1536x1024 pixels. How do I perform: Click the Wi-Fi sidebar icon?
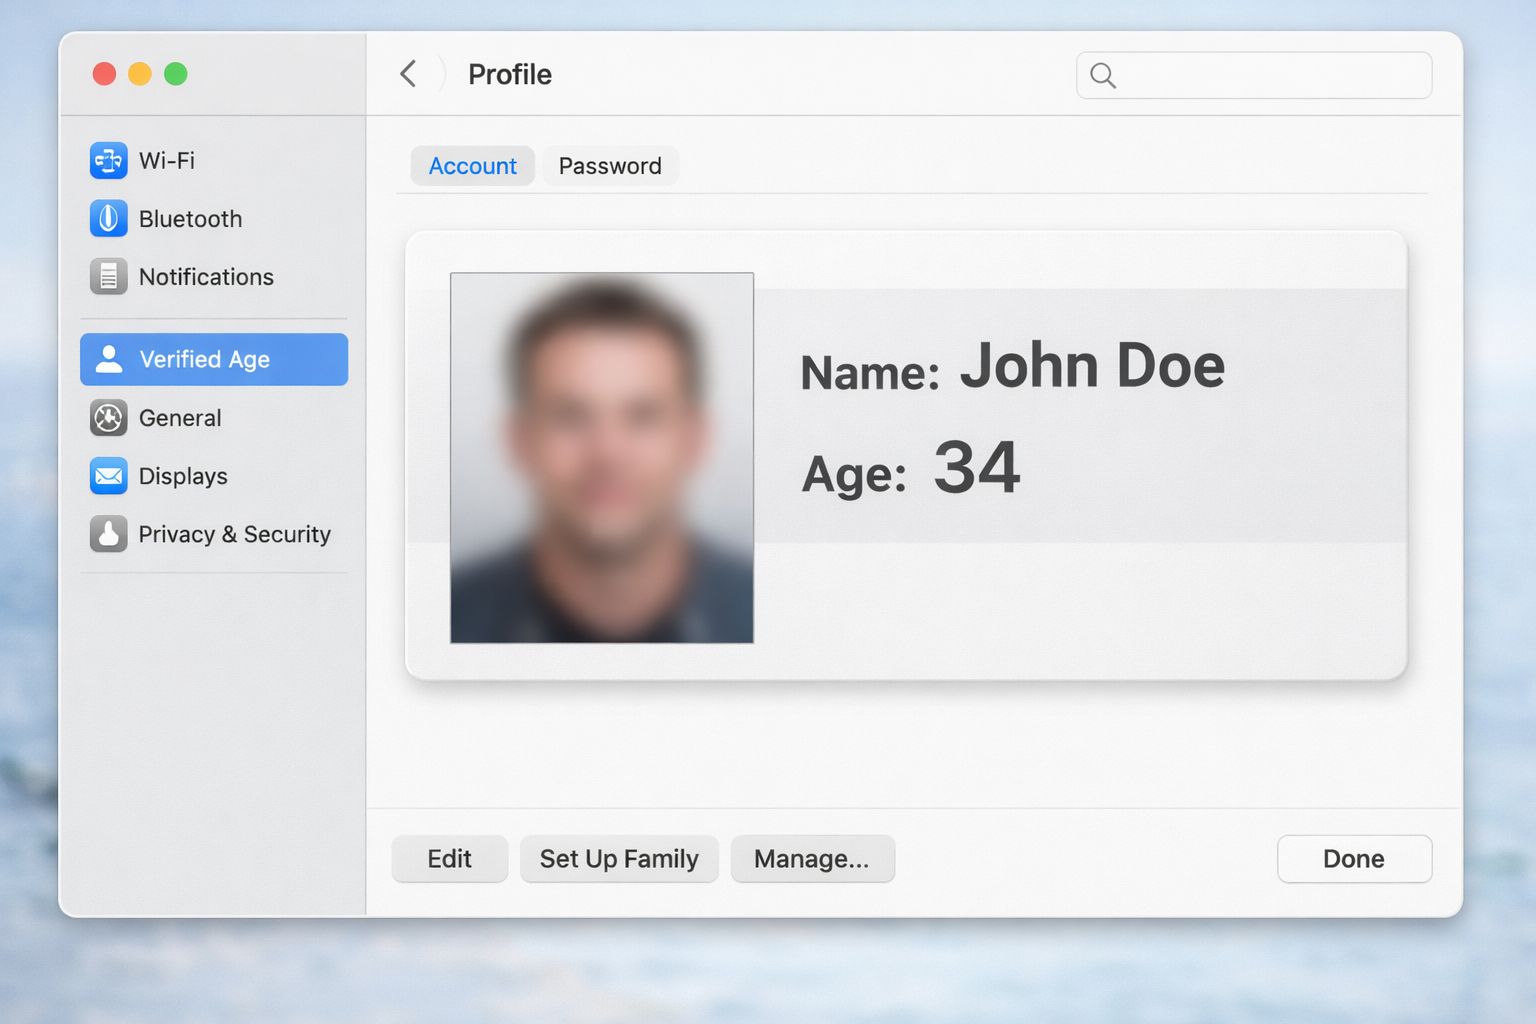[108, 160]
